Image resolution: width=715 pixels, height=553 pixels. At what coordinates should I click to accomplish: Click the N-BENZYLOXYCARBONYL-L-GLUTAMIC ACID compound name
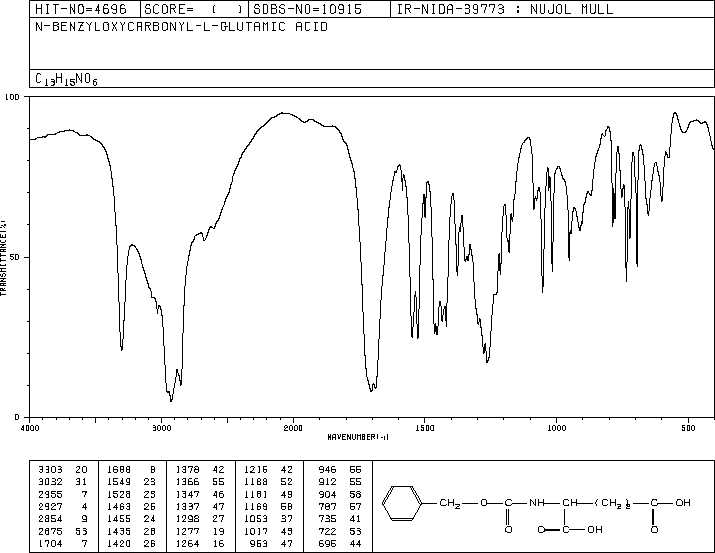(181, 27)
